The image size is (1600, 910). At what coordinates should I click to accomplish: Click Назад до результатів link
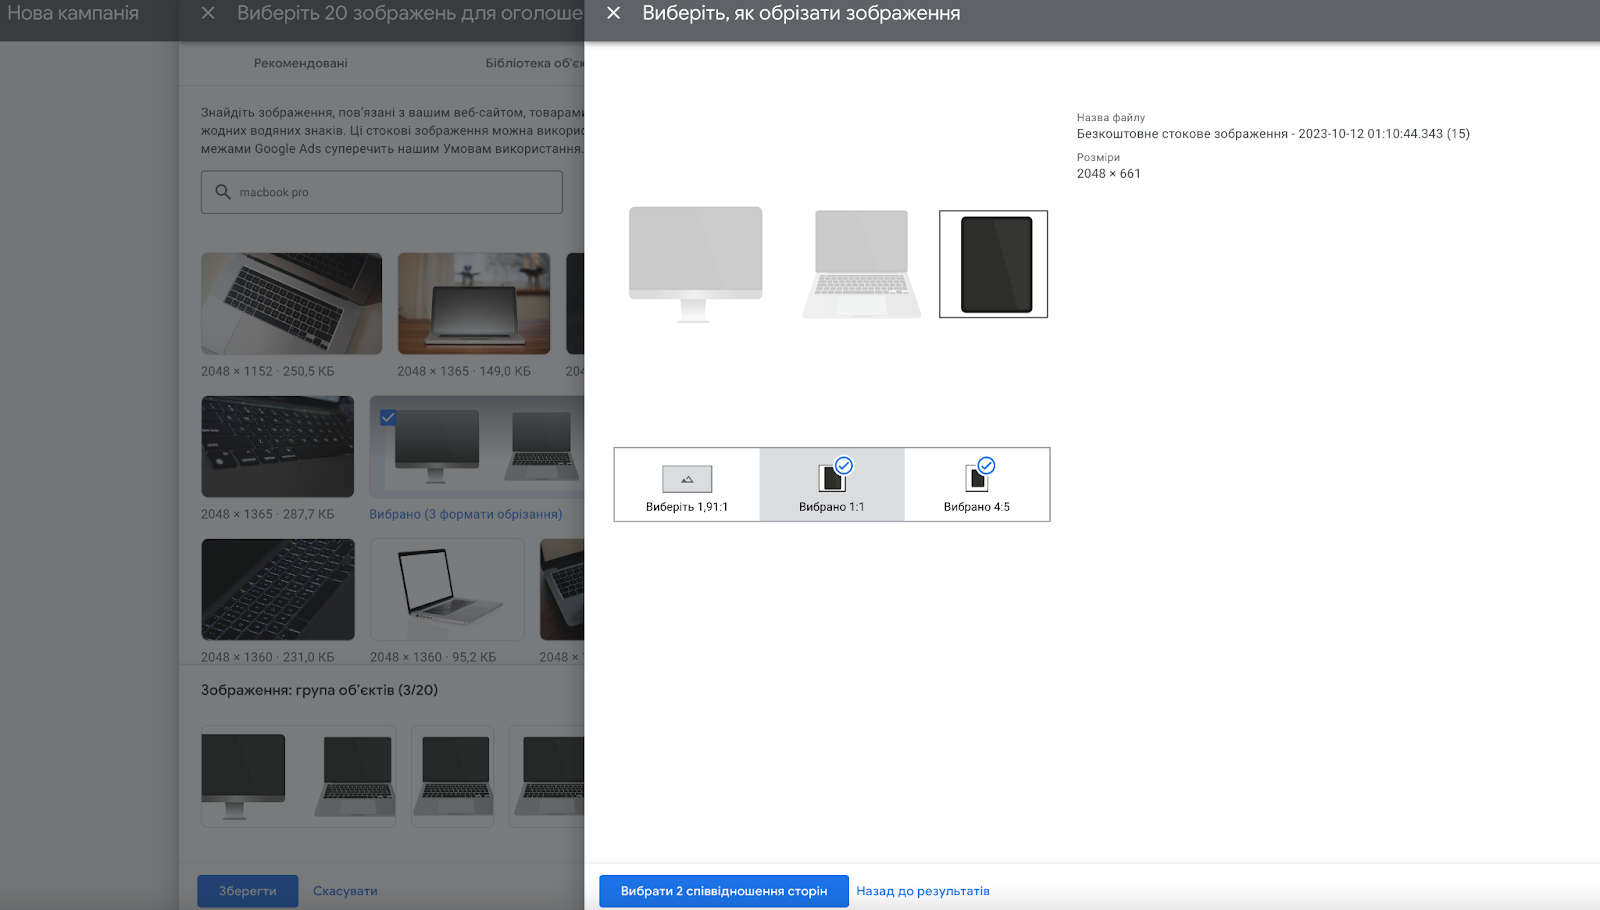pos(922,891)
